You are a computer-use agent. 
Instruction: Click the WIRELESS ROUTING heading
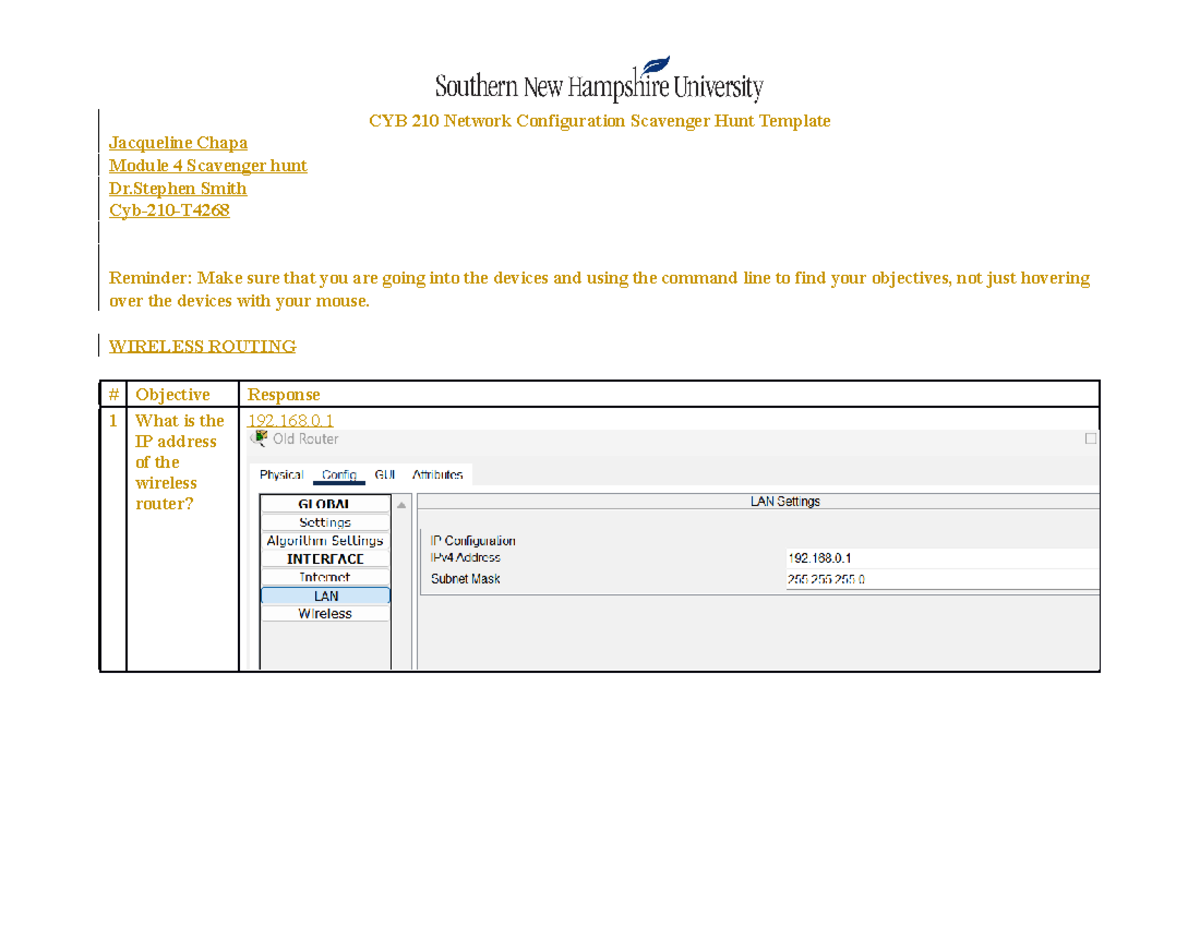[202, 347]
